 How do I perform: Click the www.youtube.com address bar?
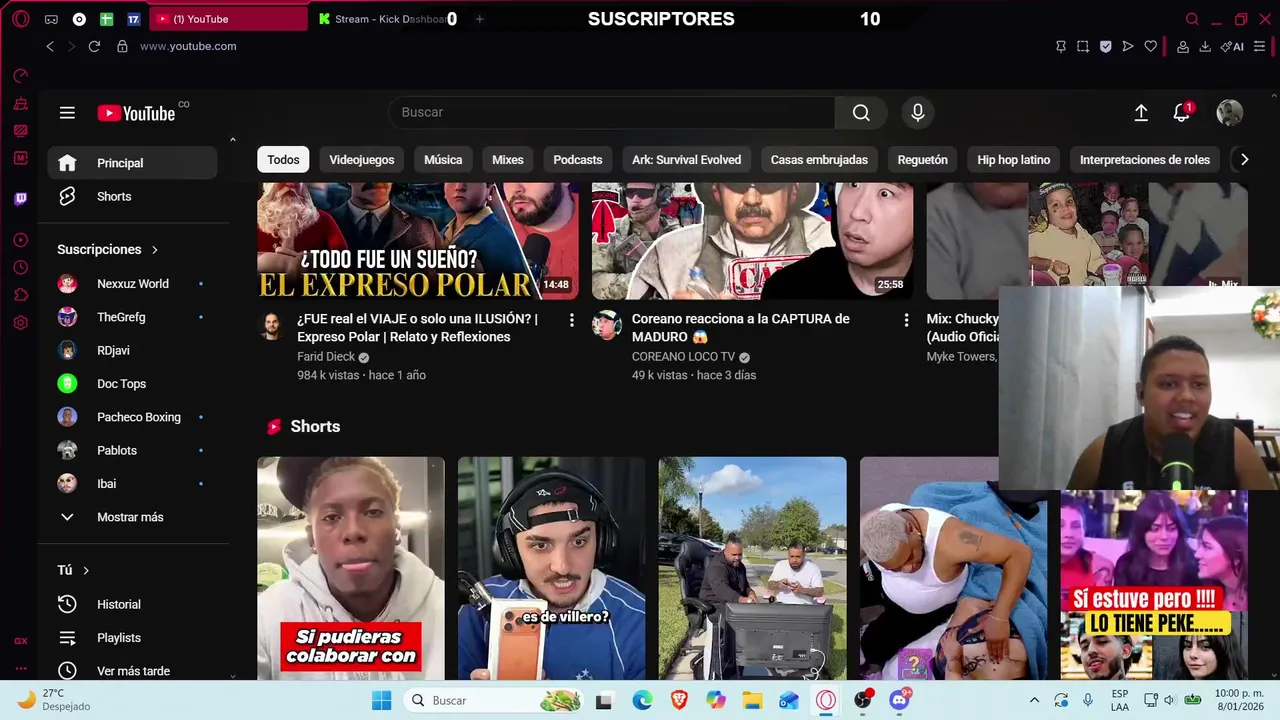coord(188,46)
